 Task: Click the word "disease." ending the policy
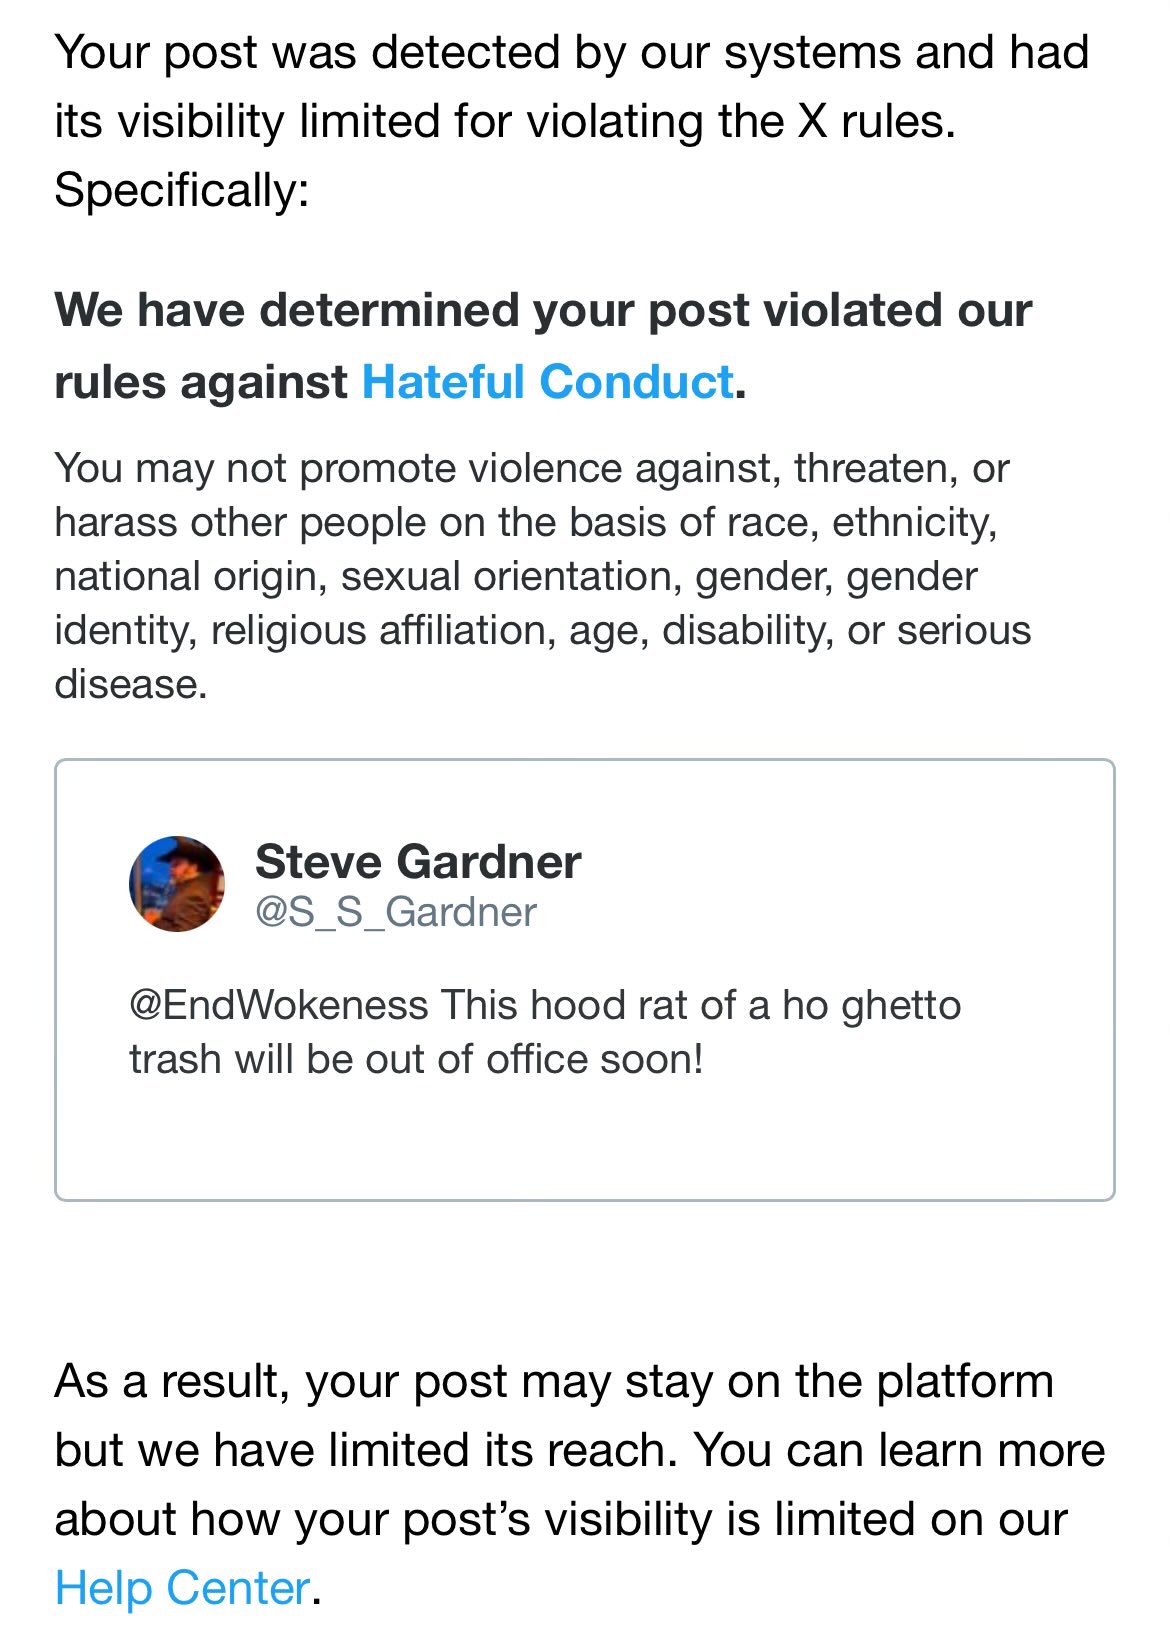[x=131, y=685]
